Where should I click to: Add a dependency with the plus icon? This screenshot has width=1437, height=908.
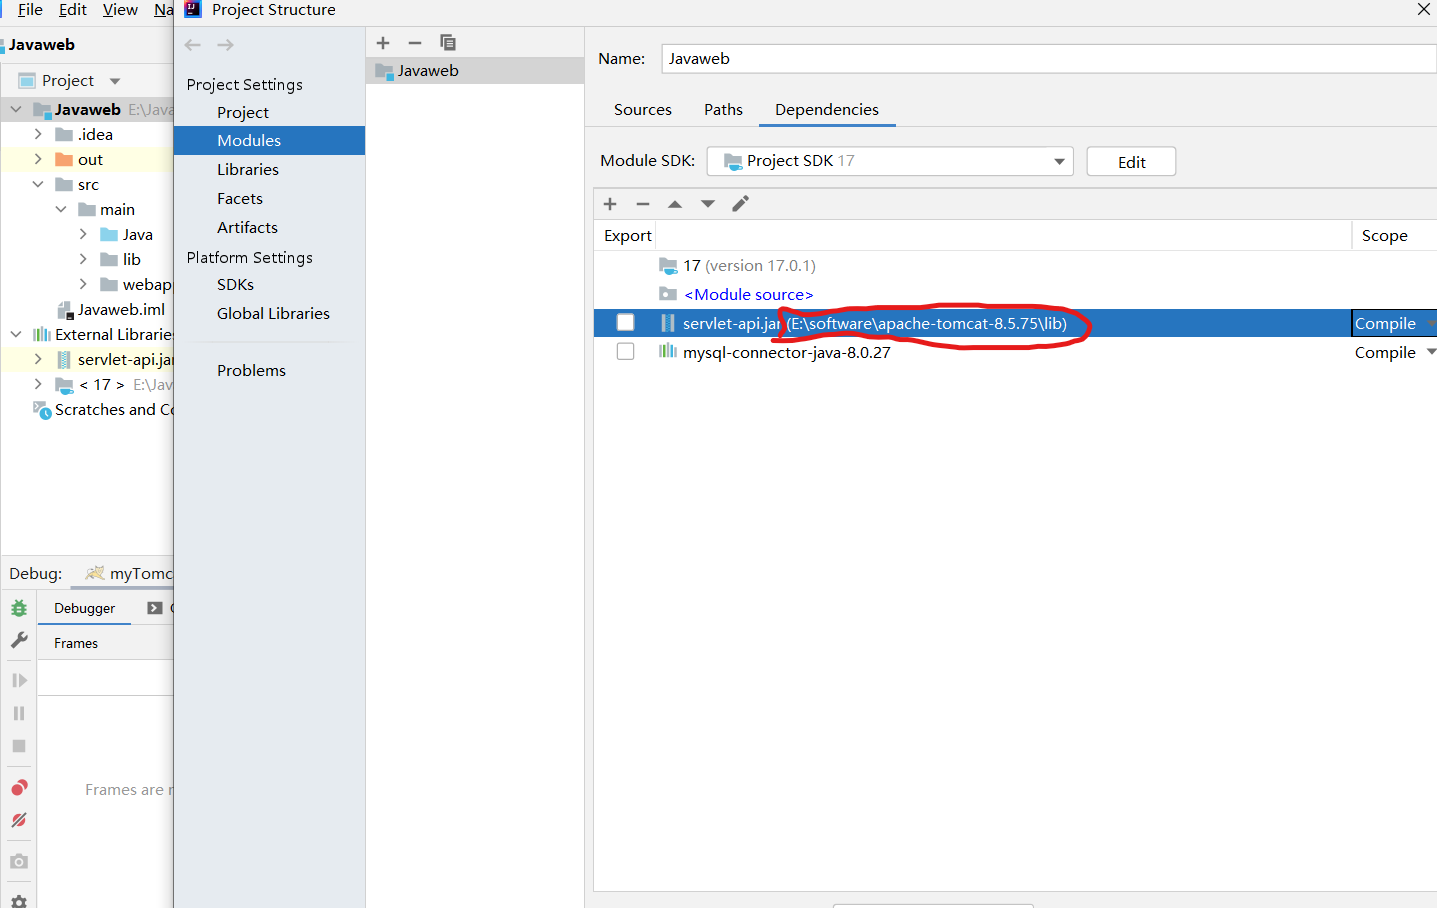coord(610,204)
